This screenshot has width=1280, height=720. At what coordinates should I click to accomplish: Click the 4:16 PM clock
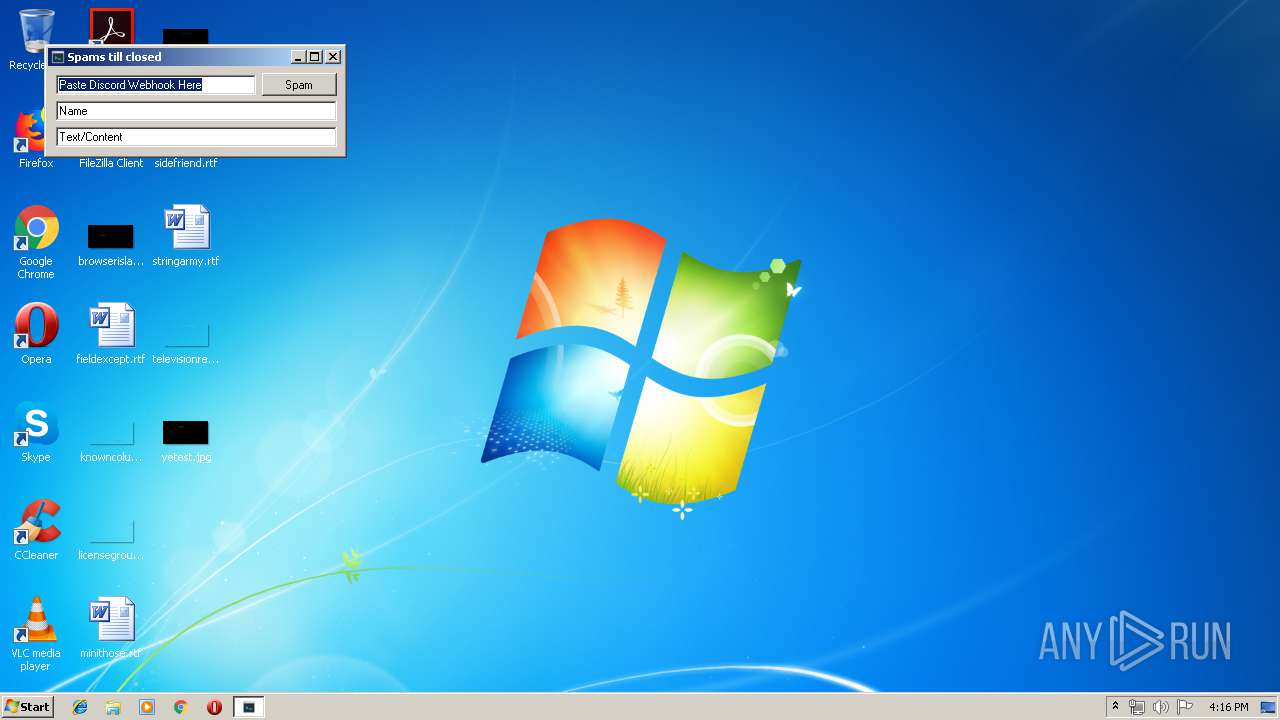tap(1228, 707)
